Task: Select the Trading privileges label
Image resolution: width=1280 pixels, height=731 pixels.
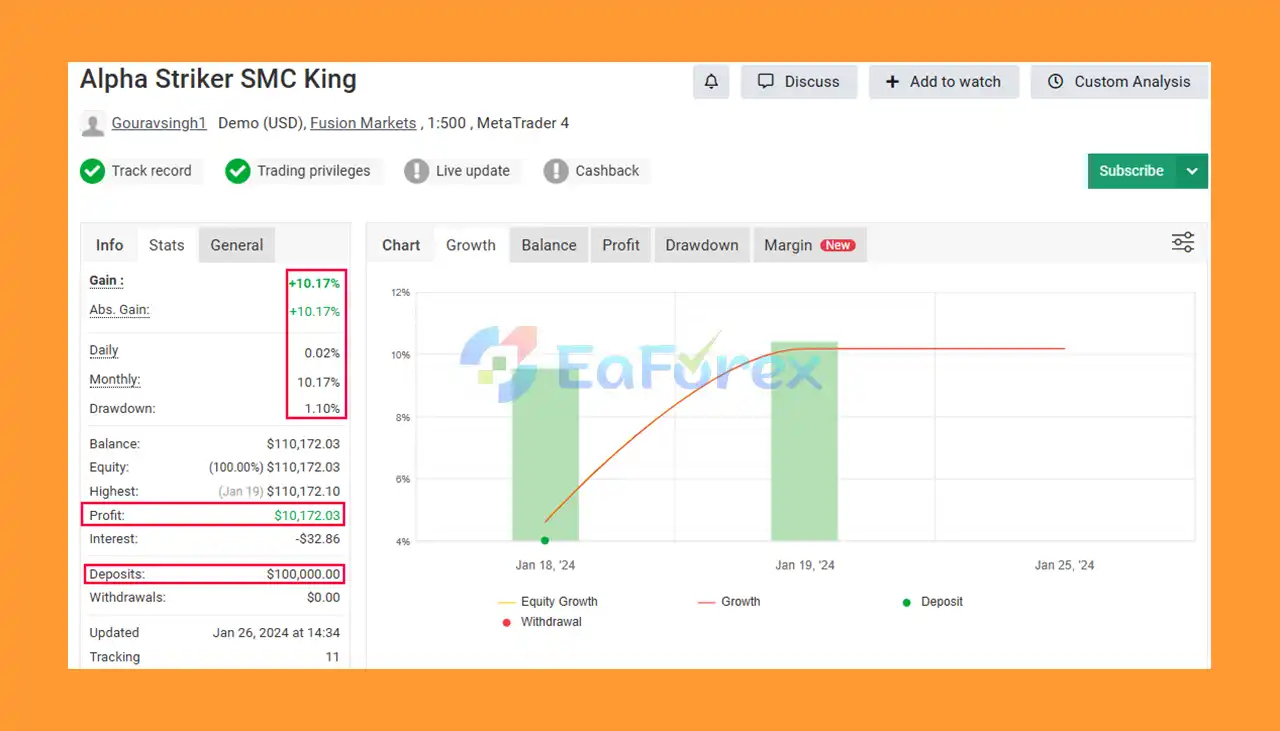Action: [x=314, y=171]
